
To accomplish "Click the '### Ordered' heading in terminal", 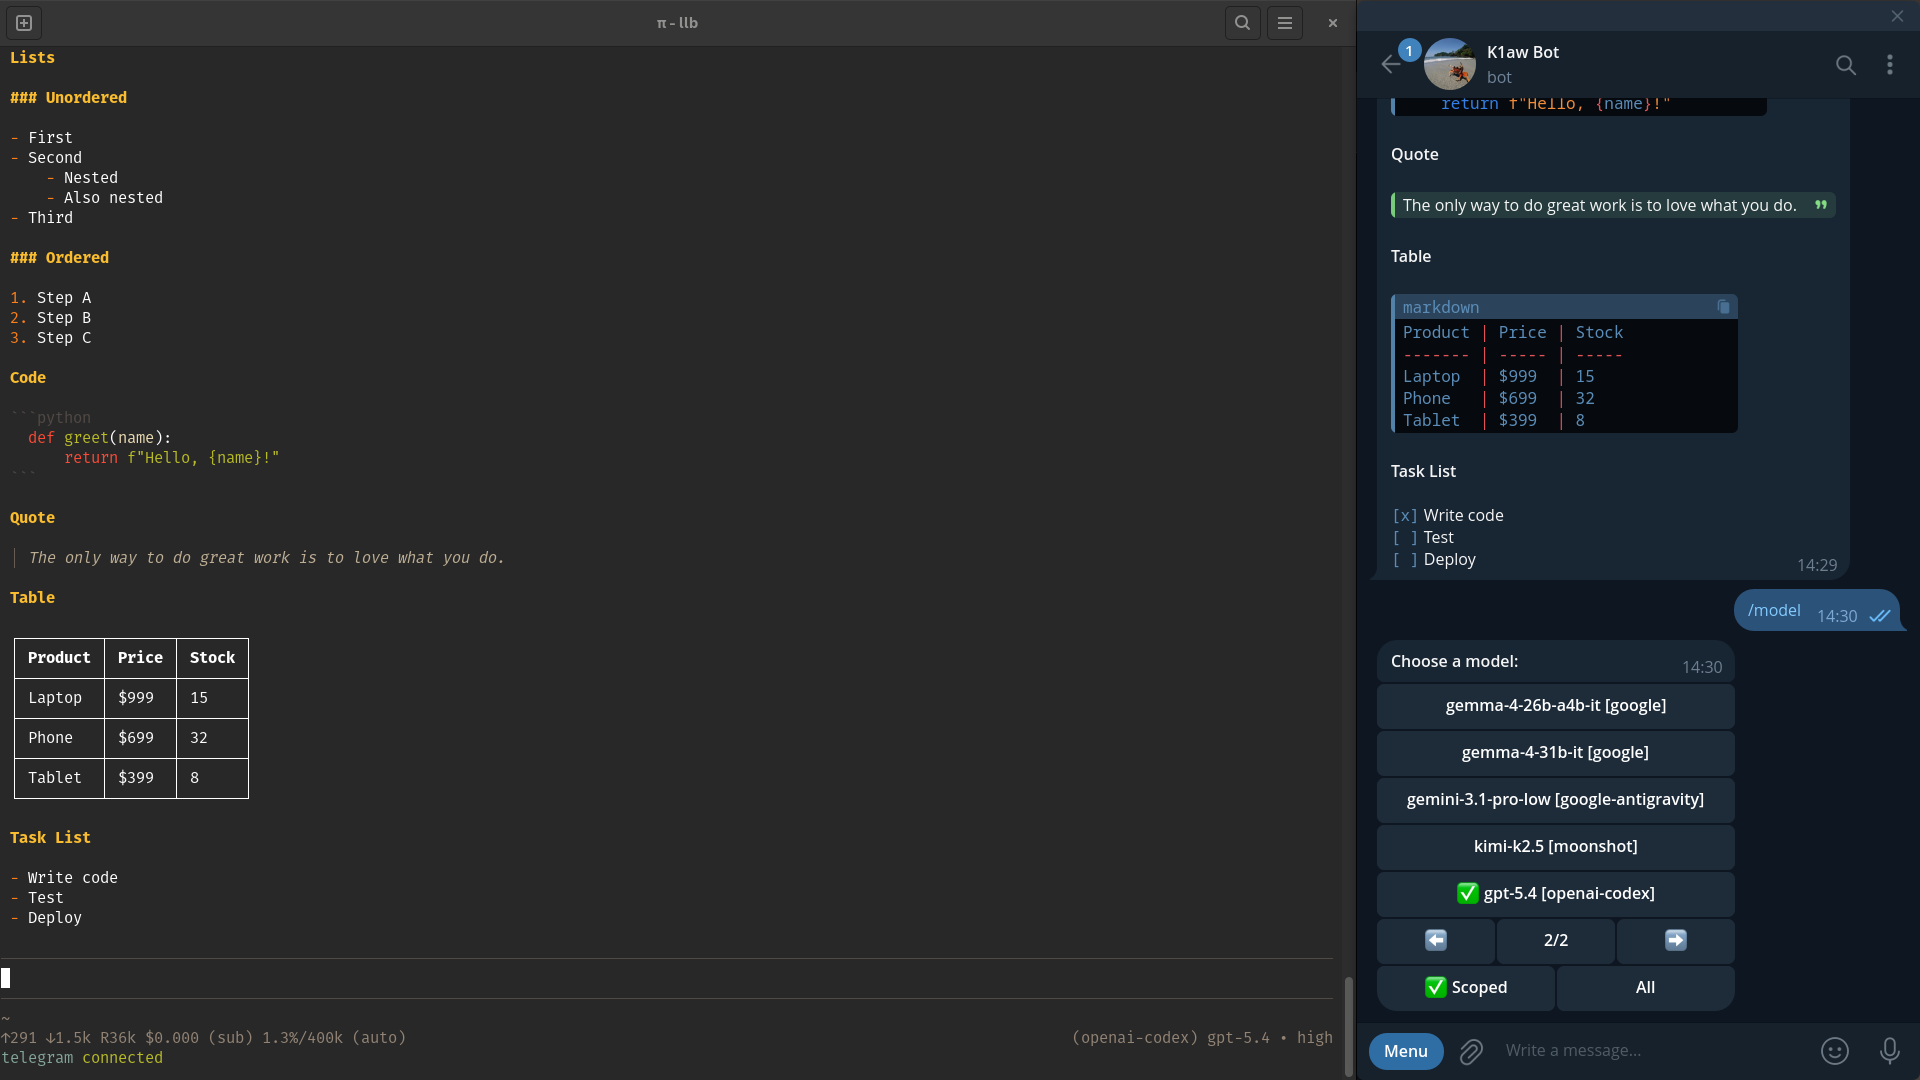I will pos(59,258).
